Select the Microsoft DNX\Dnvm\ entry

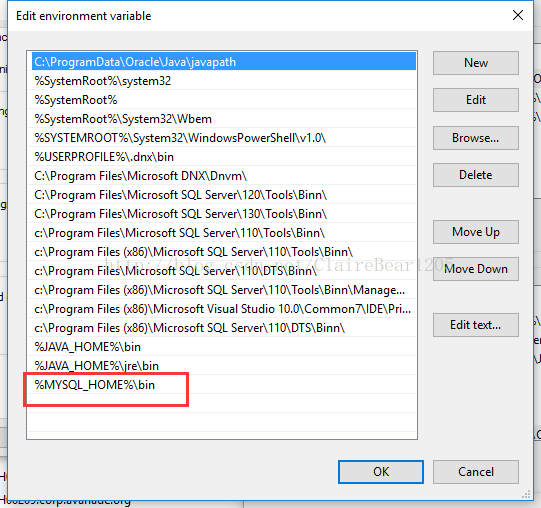click(222, 176)
